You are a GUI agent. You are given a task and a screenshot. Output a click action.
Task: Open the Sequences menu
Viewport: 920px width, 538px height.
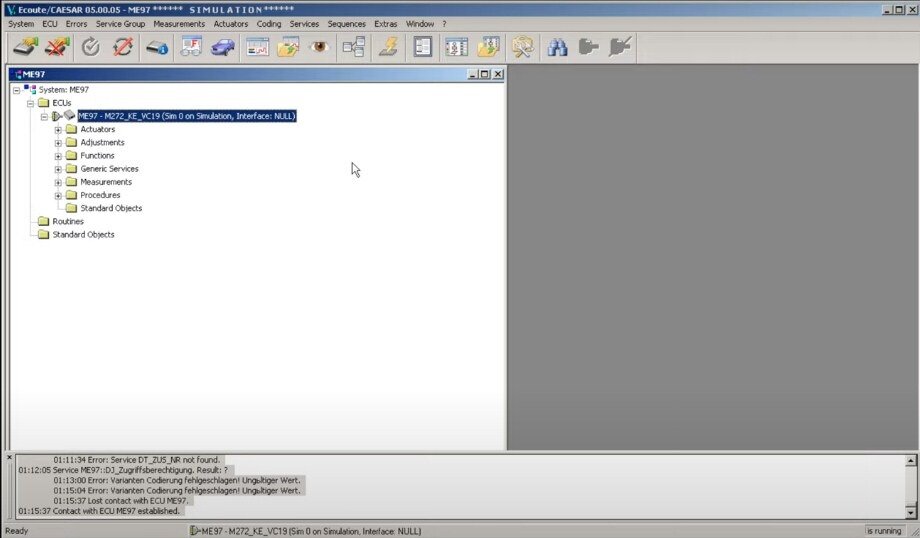[x=346, y=24]
